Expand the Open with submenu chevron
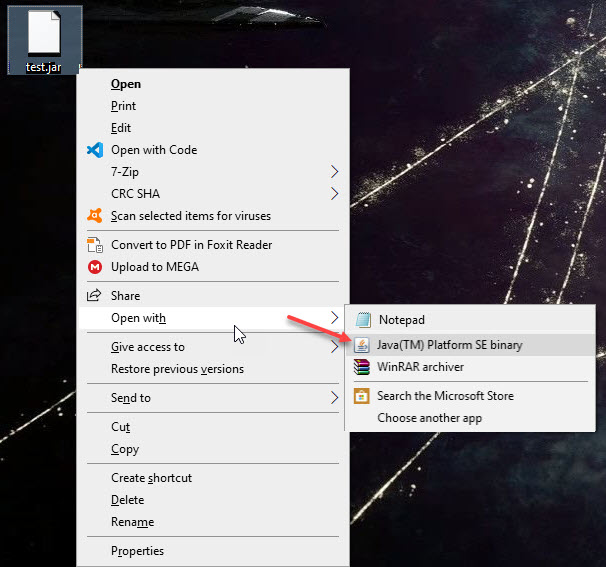This screenshot has width=606, height=567. 335,318
